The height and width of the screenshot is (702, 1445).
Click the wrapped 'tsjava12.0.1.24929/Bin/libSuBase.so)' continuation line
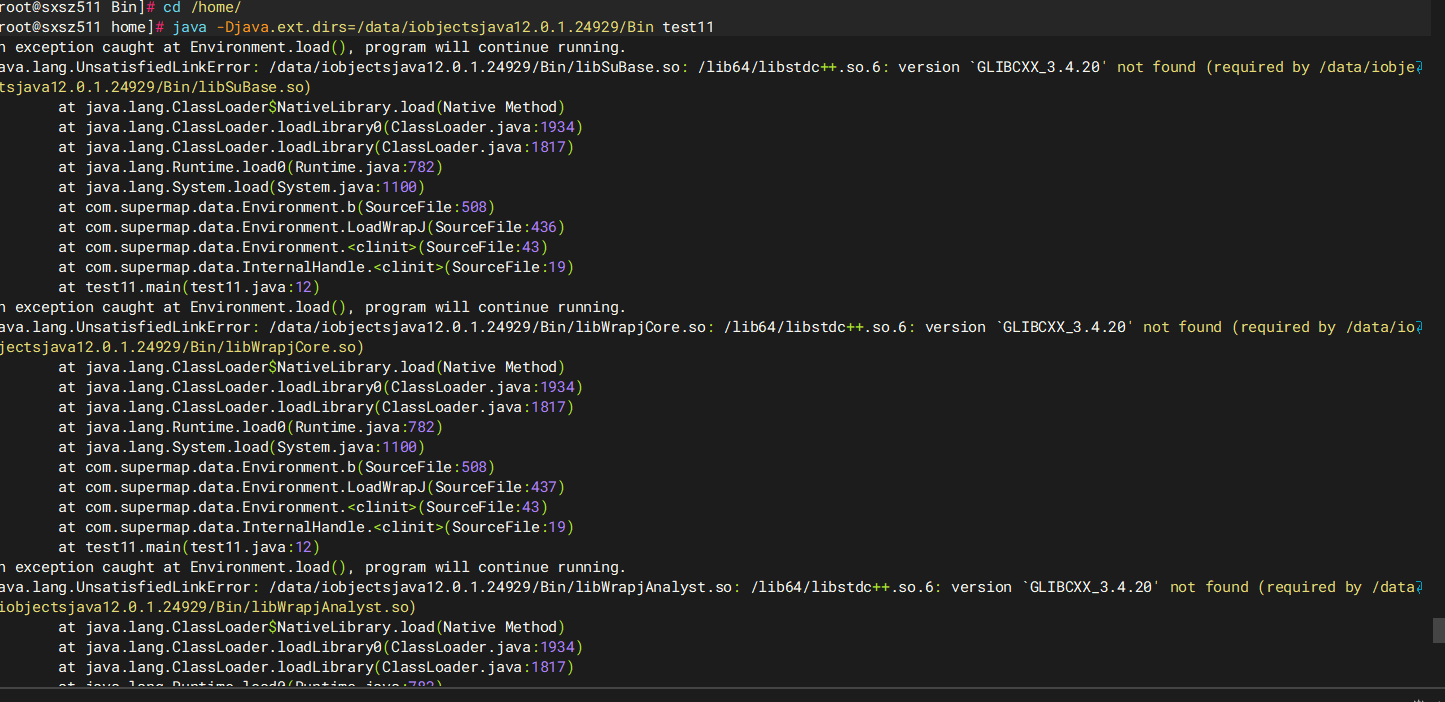(x=155, y=87)
